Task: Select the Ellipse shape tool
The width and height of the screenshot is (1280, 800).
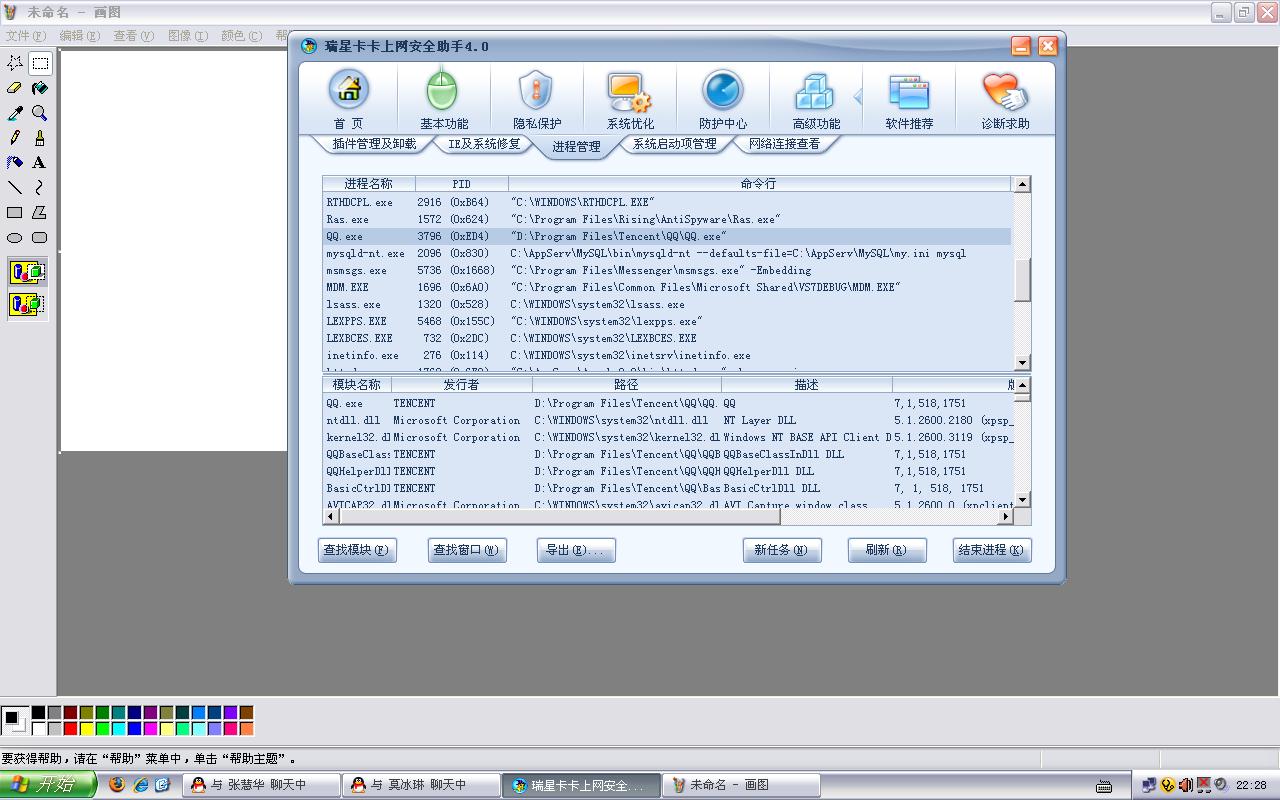Action: pos(15,238)
